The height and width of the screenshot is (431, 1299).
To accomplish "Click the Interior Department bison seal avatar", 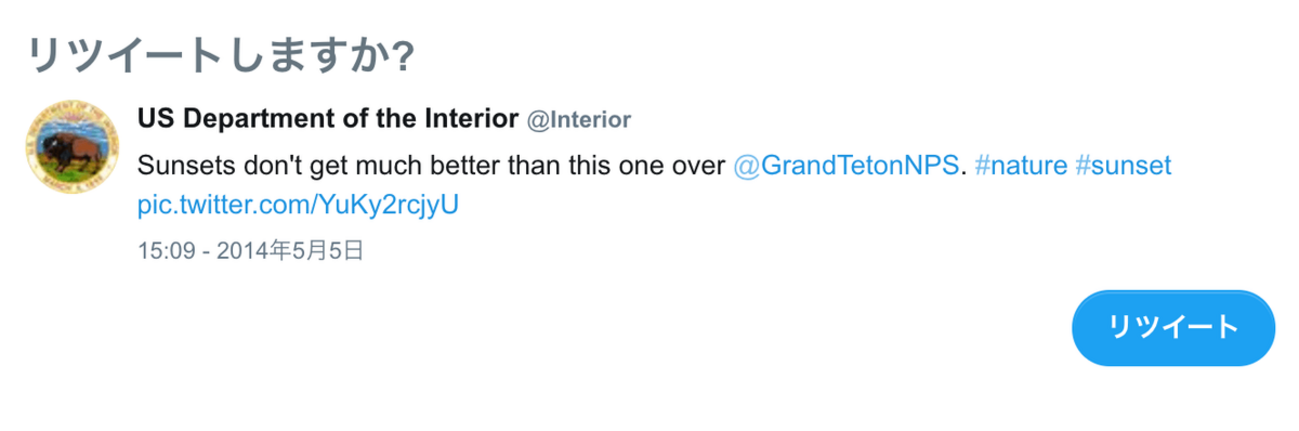I will pyautogui.click(x=72, y=147).
